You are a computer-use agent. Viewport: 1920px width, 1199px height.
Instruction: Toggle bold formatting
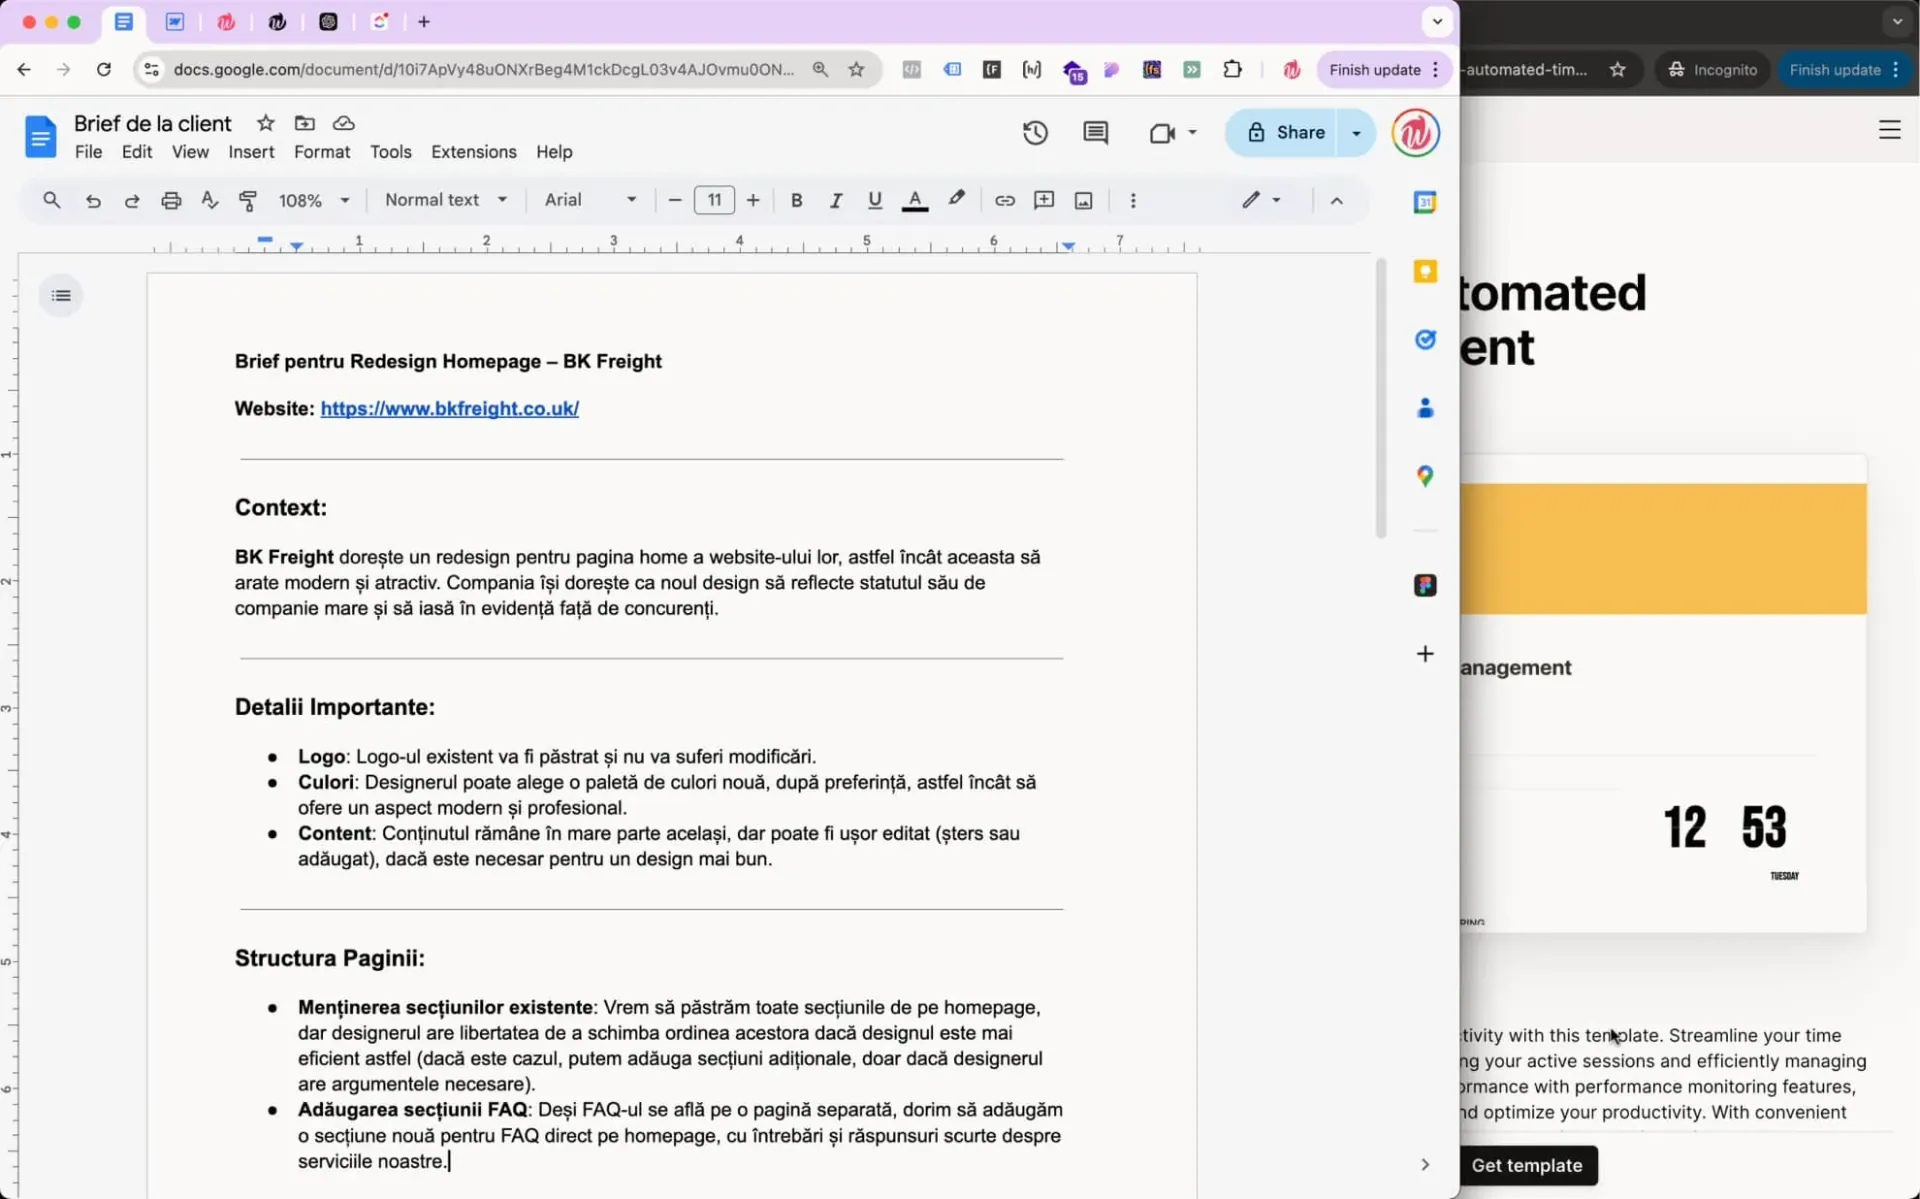coord(796,201)
